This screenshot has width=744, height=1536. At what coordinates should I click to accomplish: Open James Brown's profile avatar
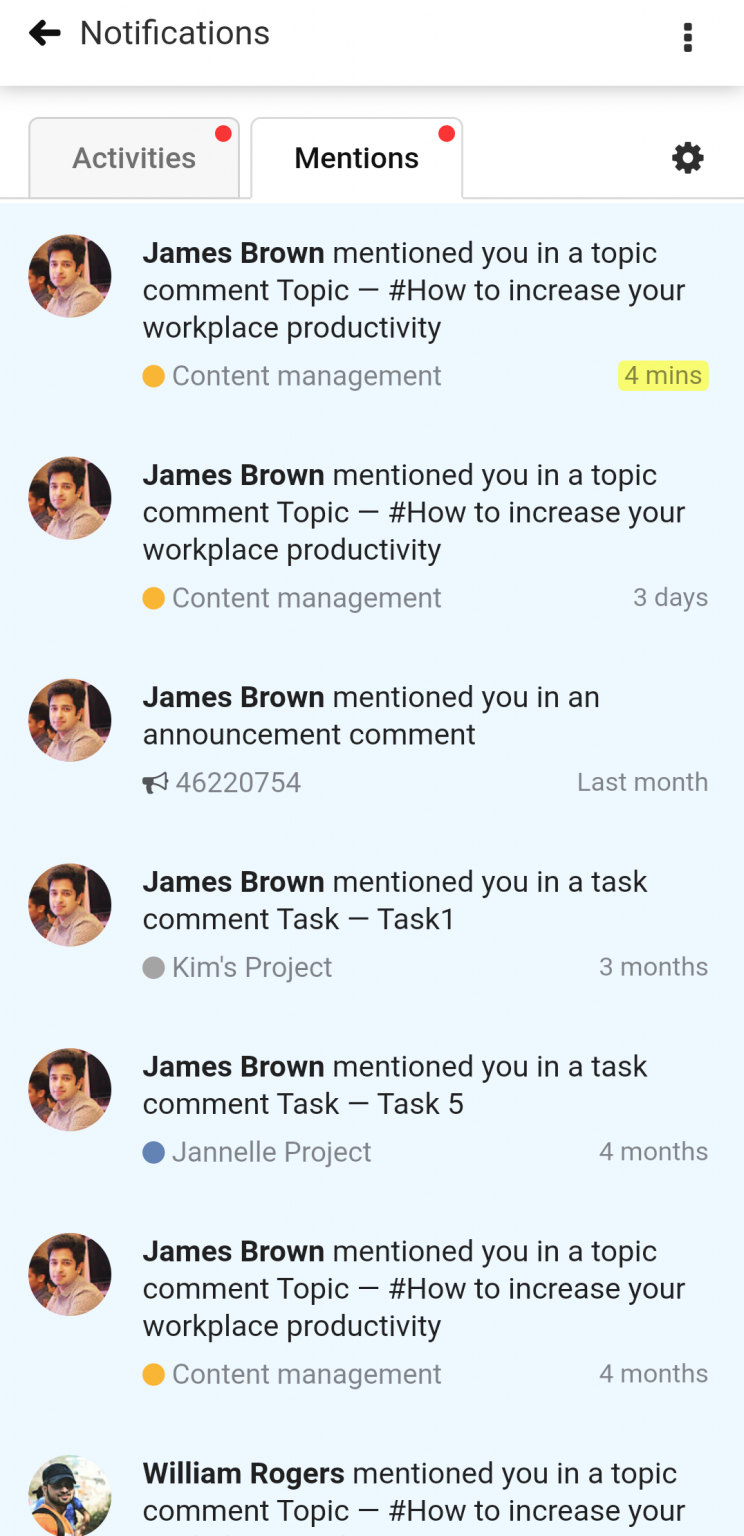[70, 275]
